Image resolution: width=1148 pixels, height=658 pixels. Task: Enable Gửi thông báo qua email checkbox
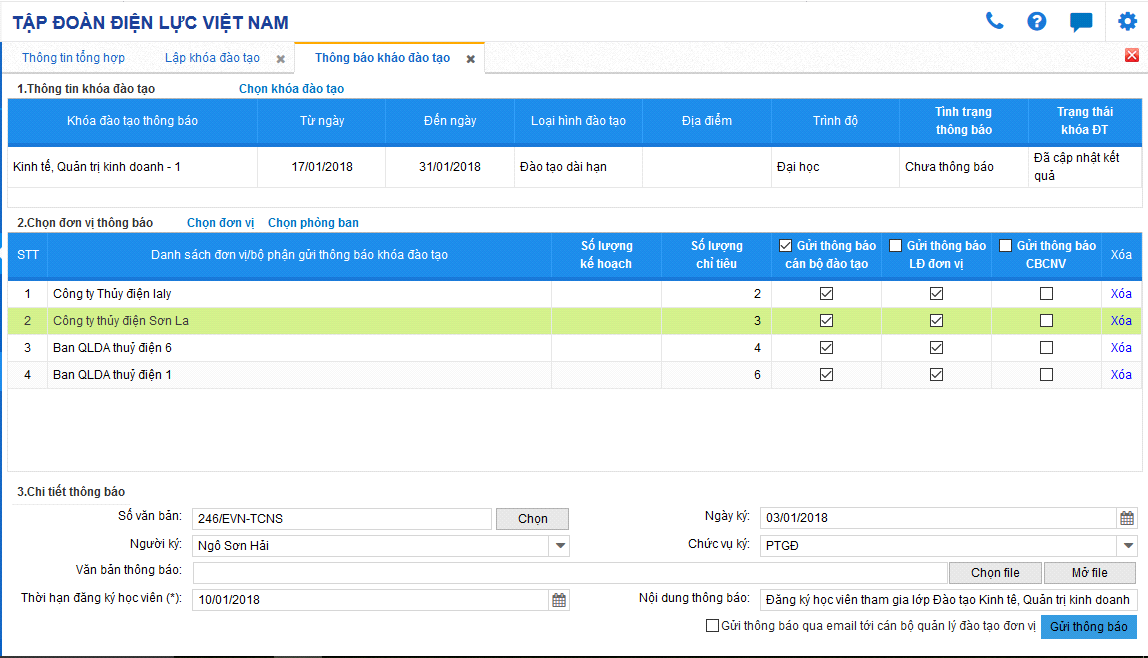tap(712, 626)
